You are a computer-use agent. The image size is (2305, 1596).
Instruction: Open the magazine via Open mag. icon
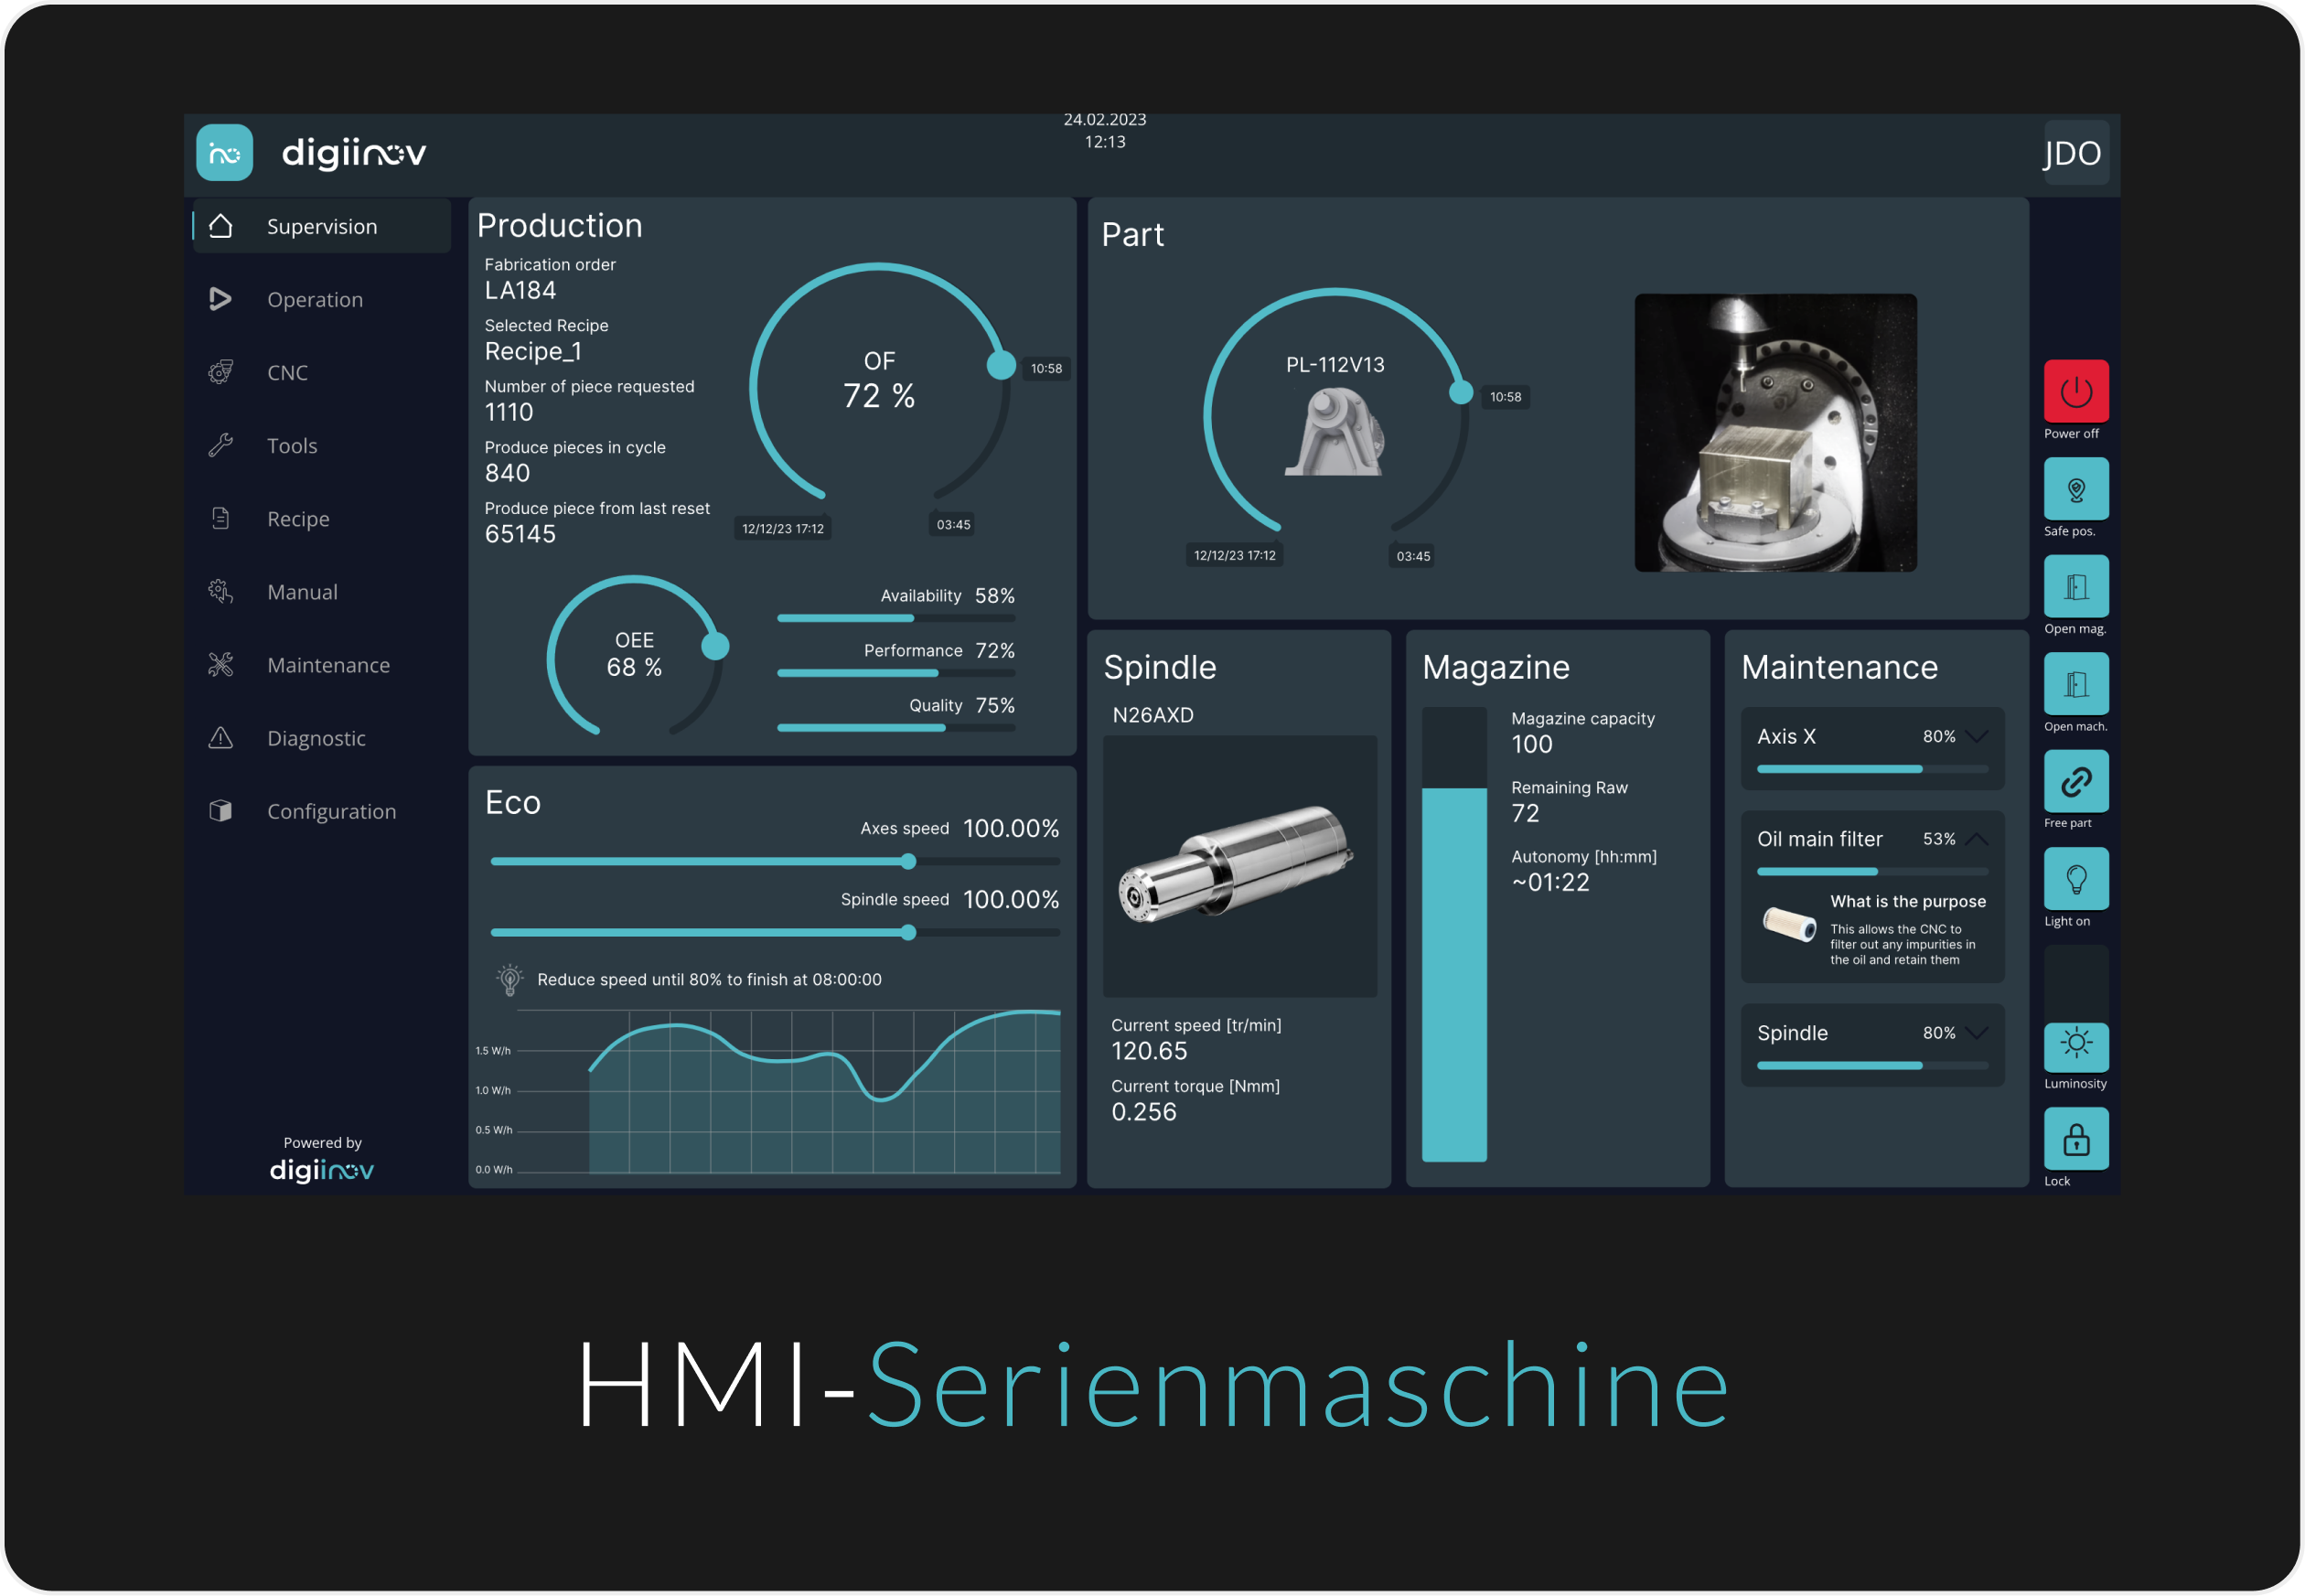(x=2075, y=587)
